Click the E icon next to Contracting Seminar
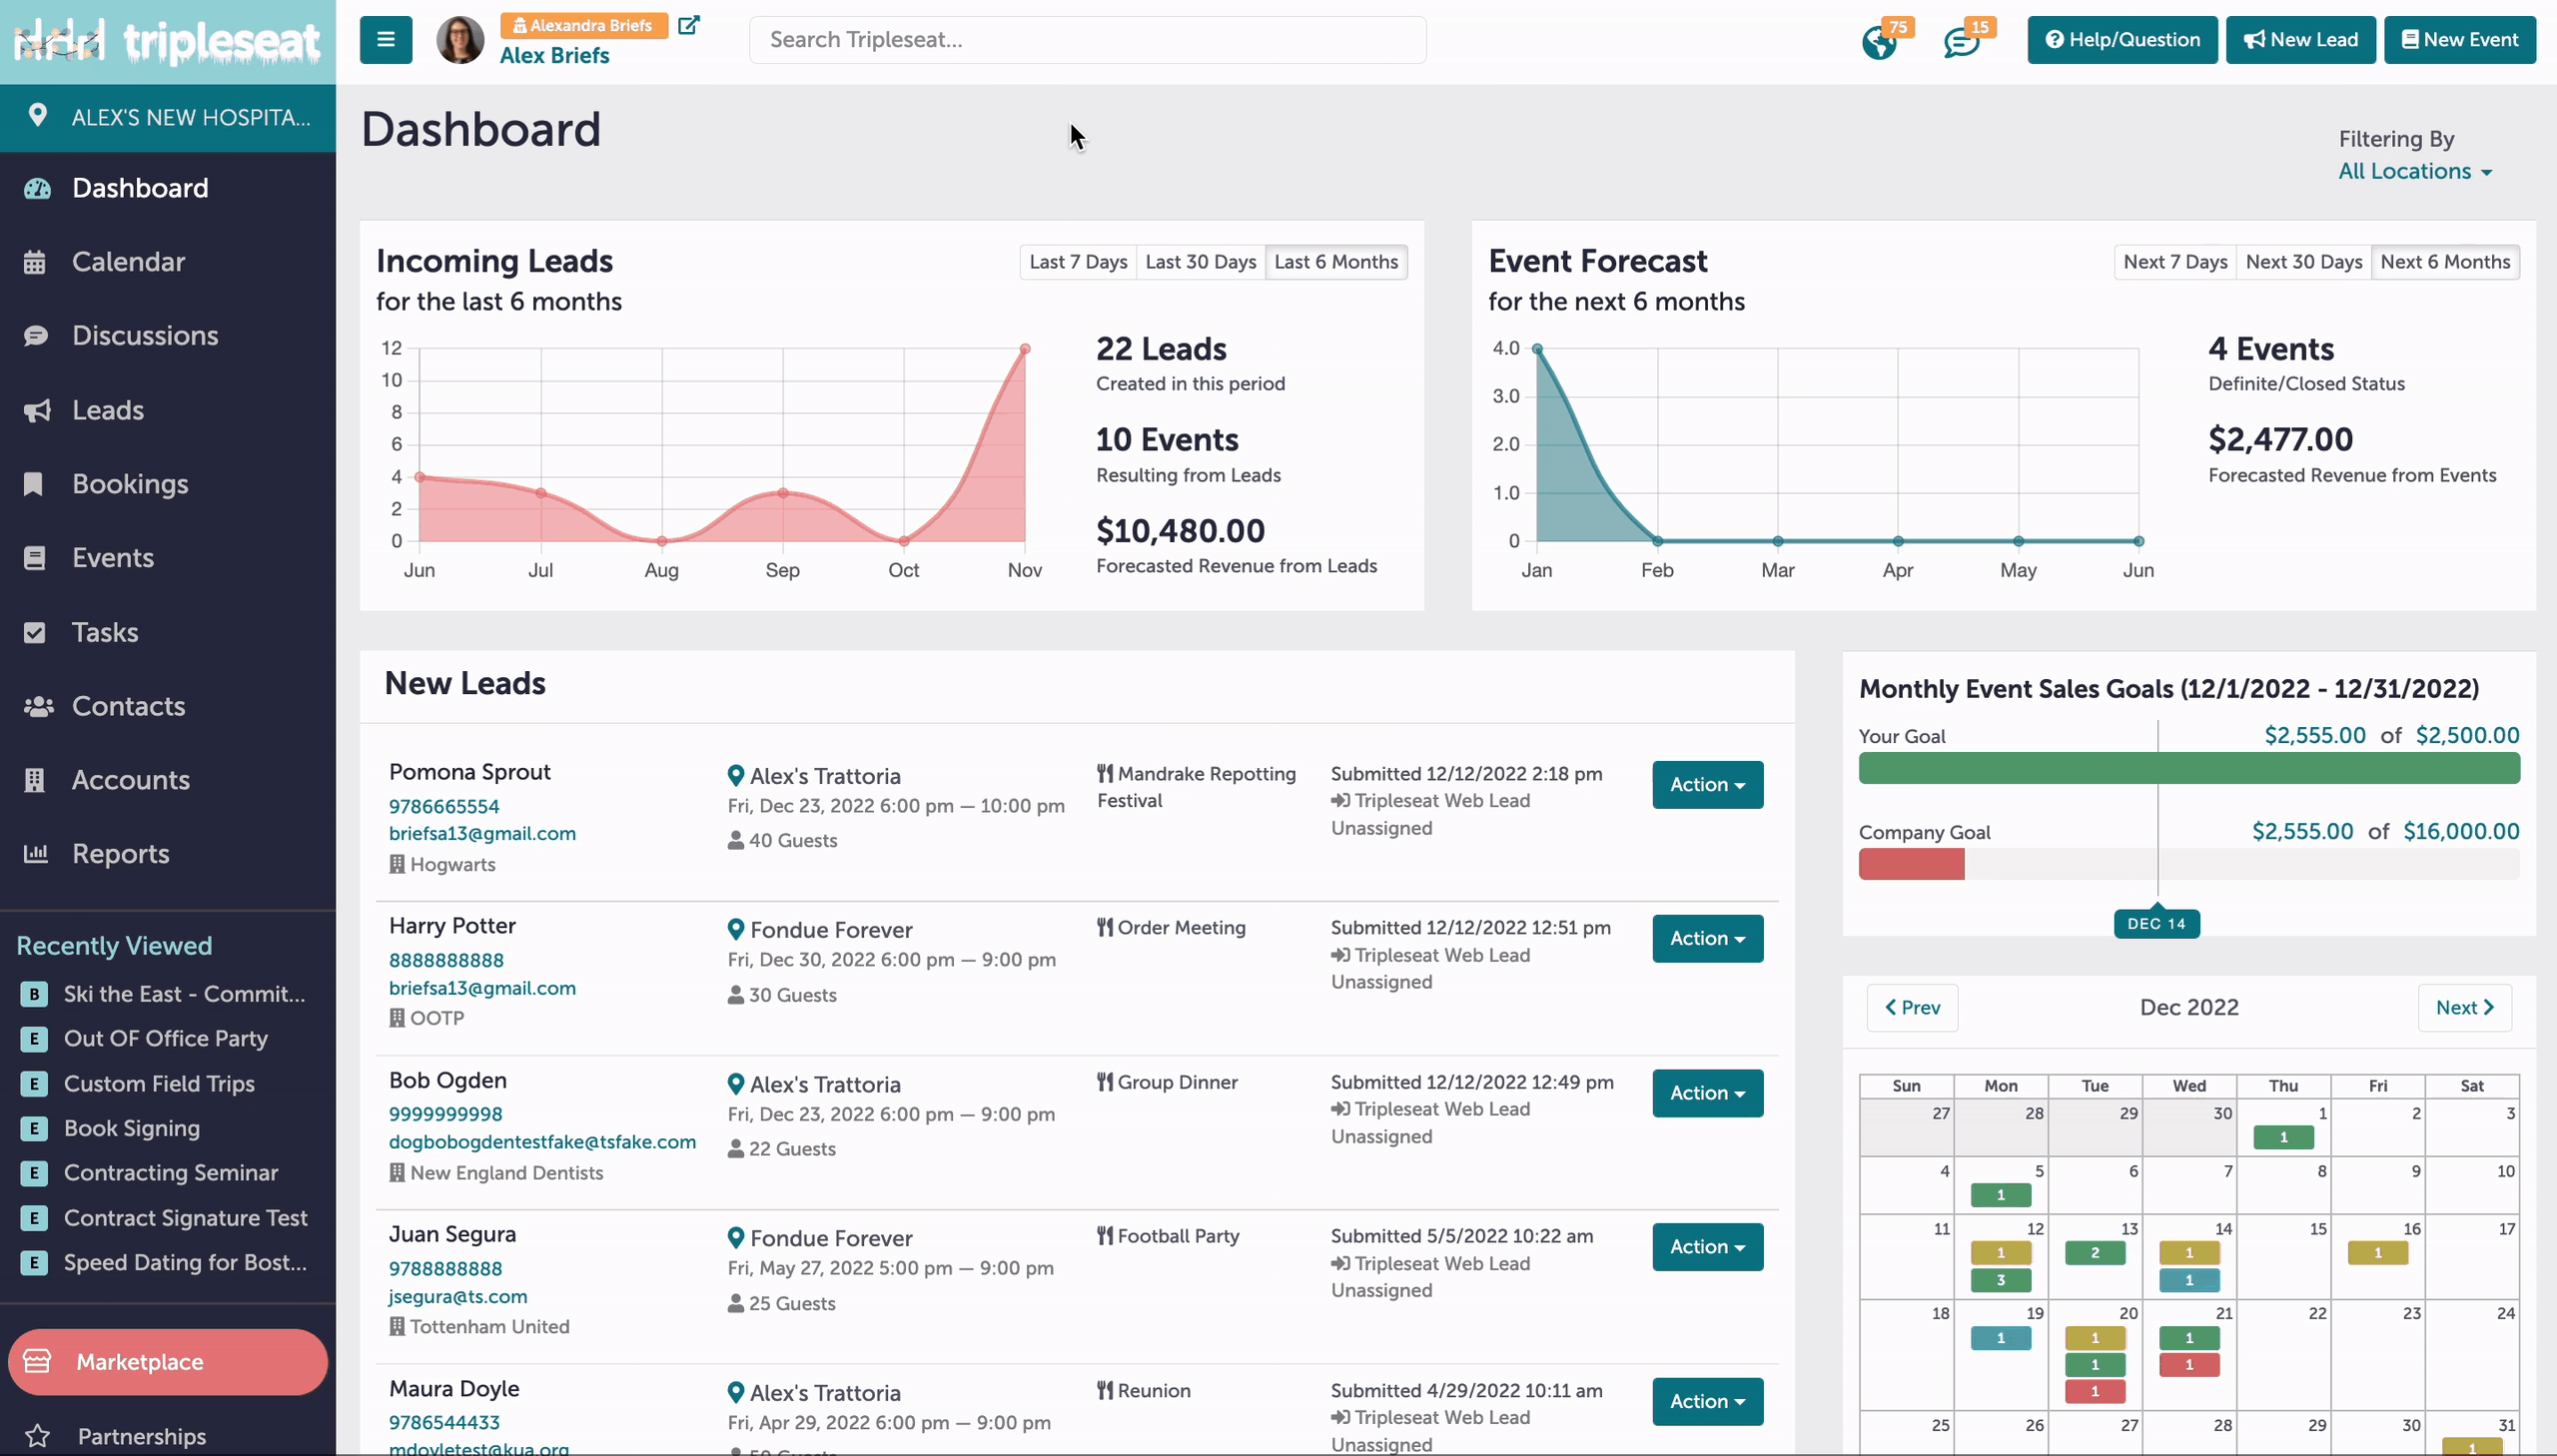Viewport: 2557px width, 1456px height. [34, 1173]
